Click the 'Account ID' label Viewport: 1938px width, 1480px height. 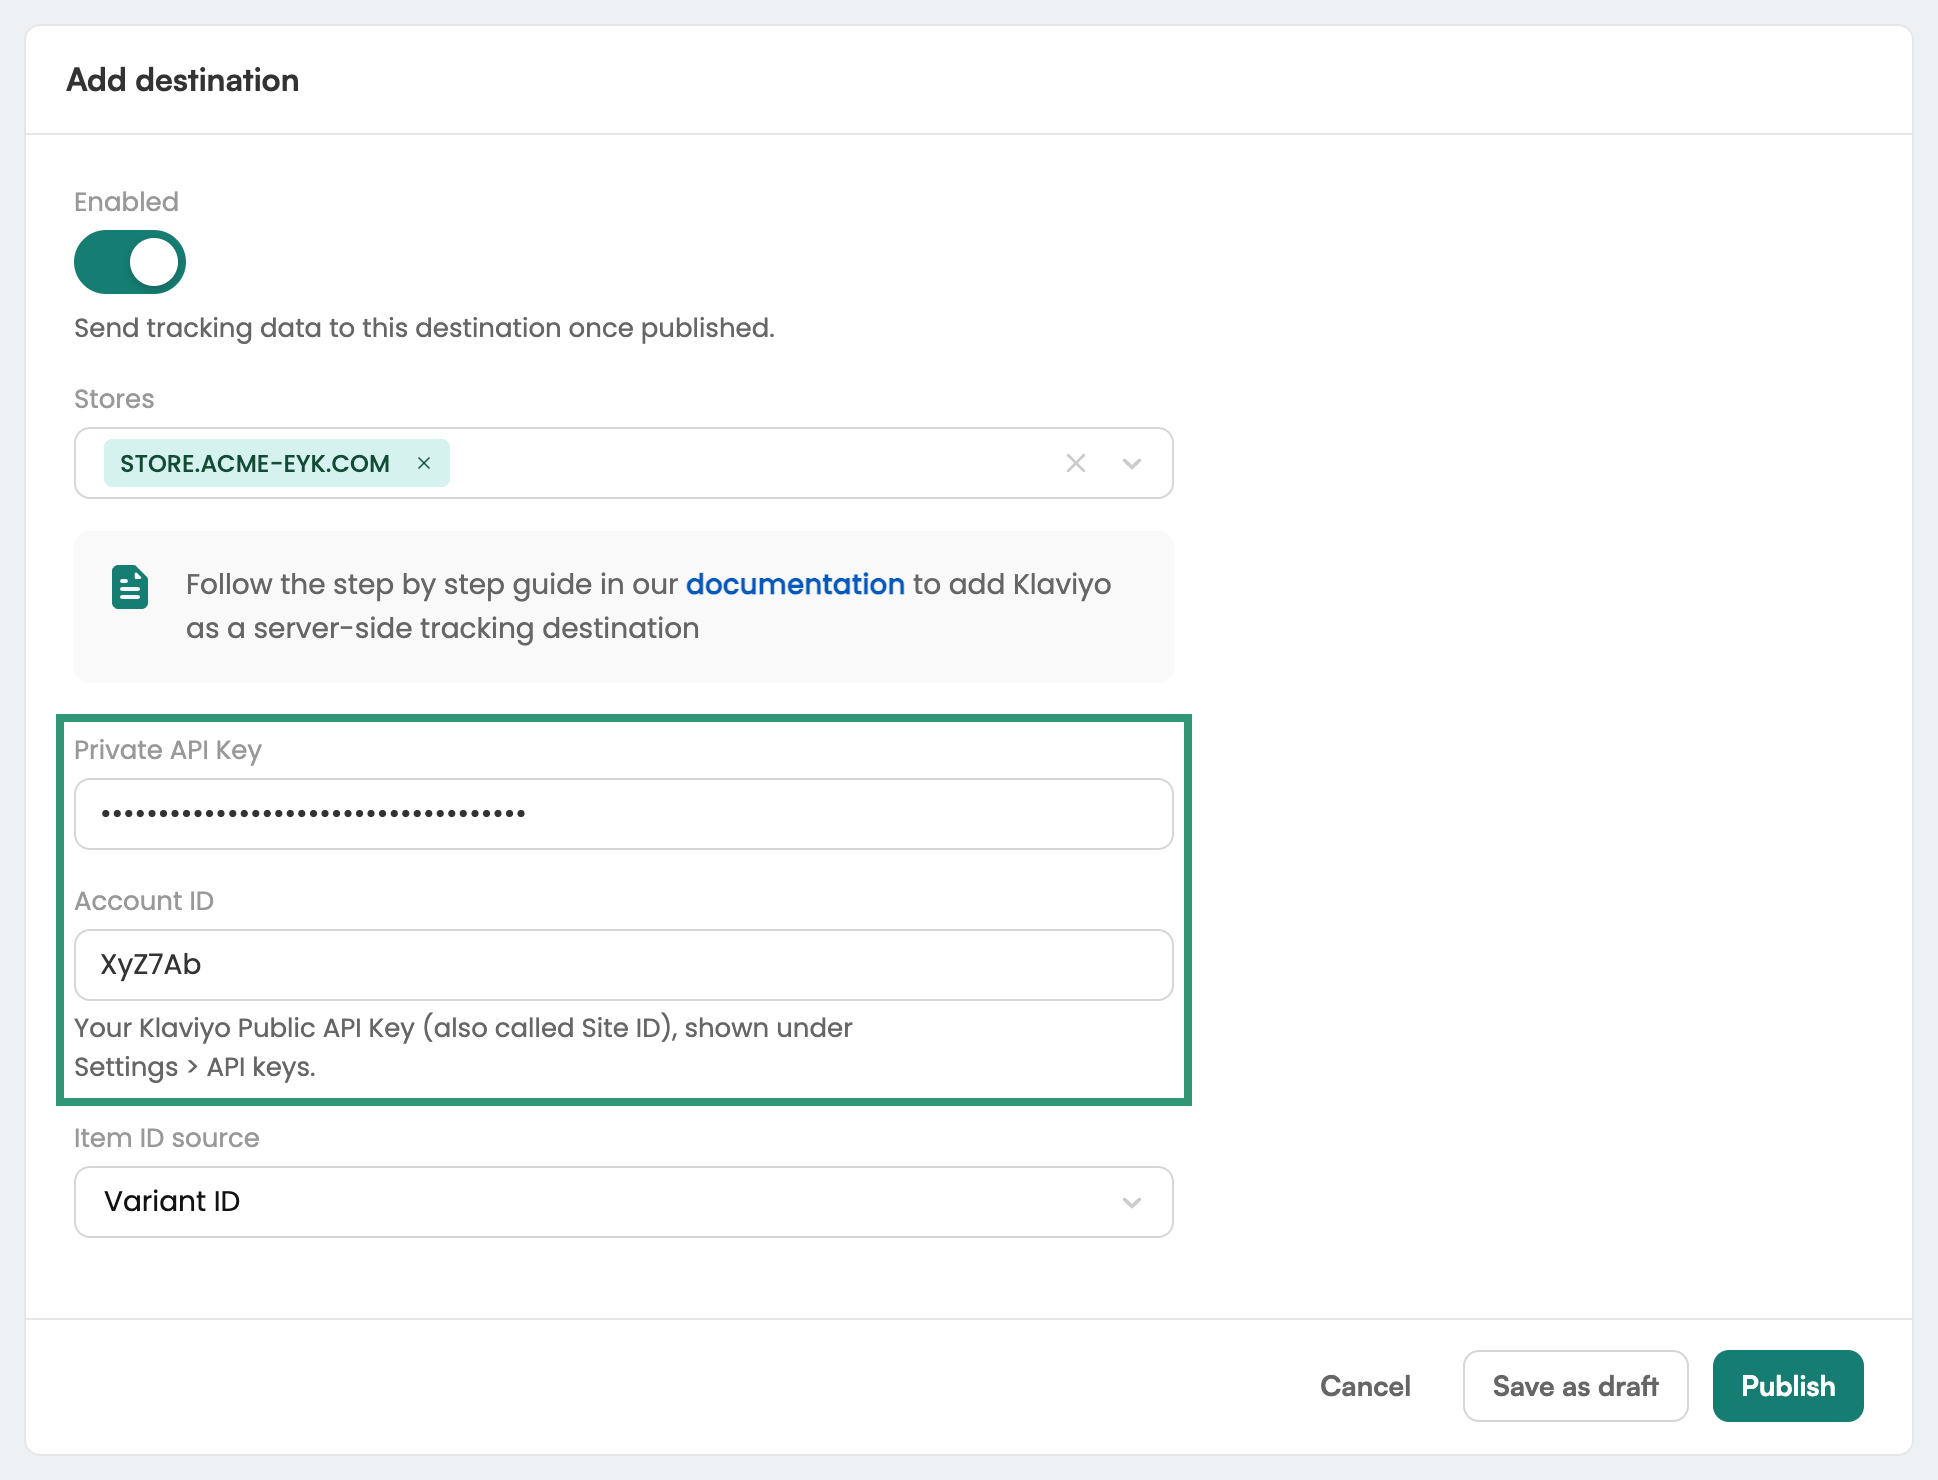(x=144, y=901)
